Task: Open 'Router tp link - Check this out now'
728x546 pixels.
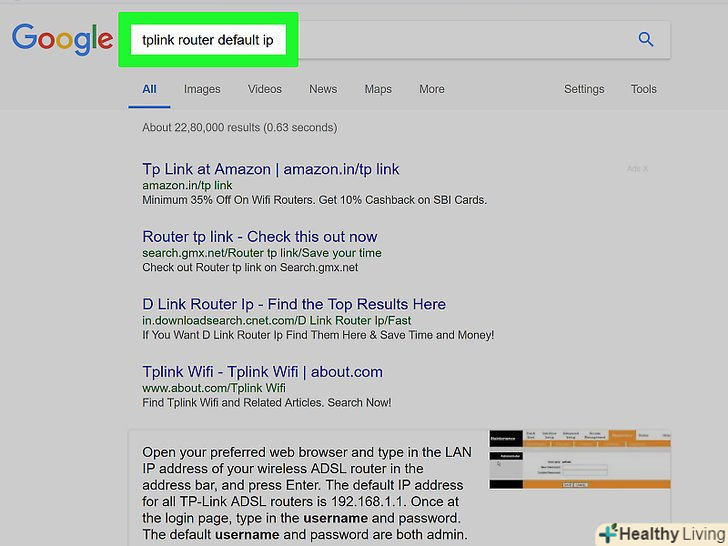Action: (x=260, y=237)
